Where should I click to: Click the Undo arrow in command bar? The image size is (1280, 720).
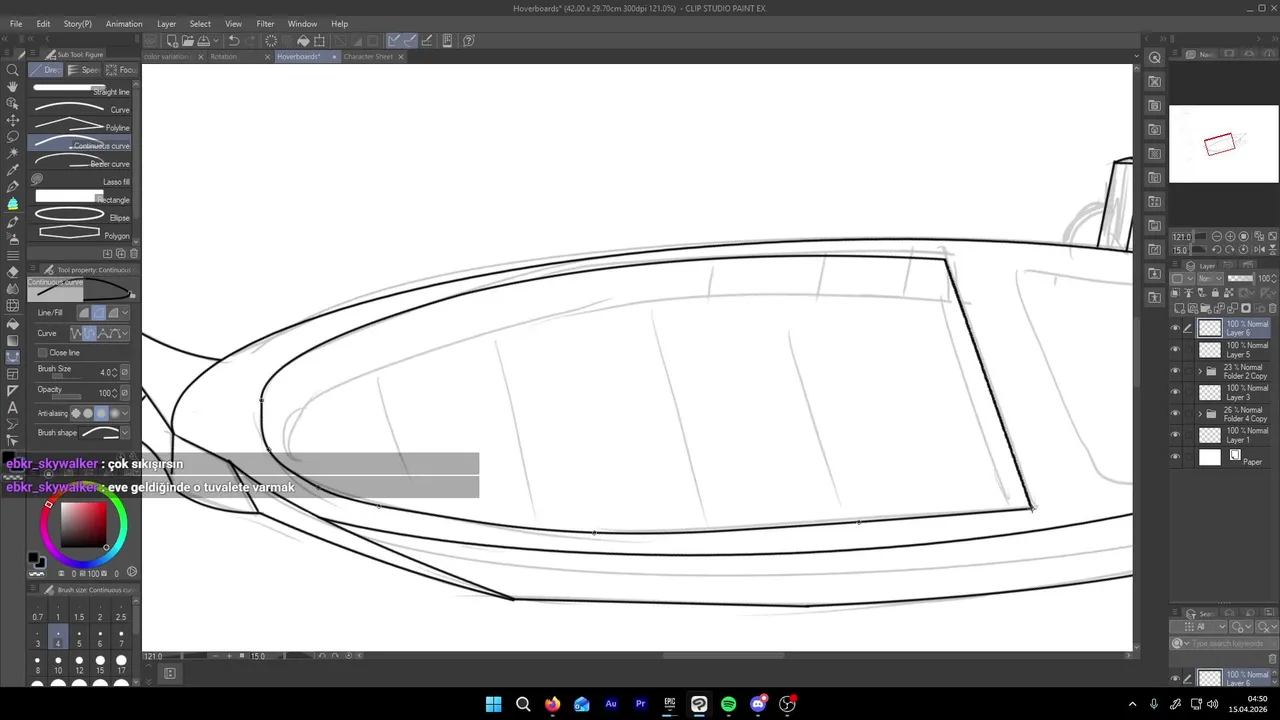[233, 41]
